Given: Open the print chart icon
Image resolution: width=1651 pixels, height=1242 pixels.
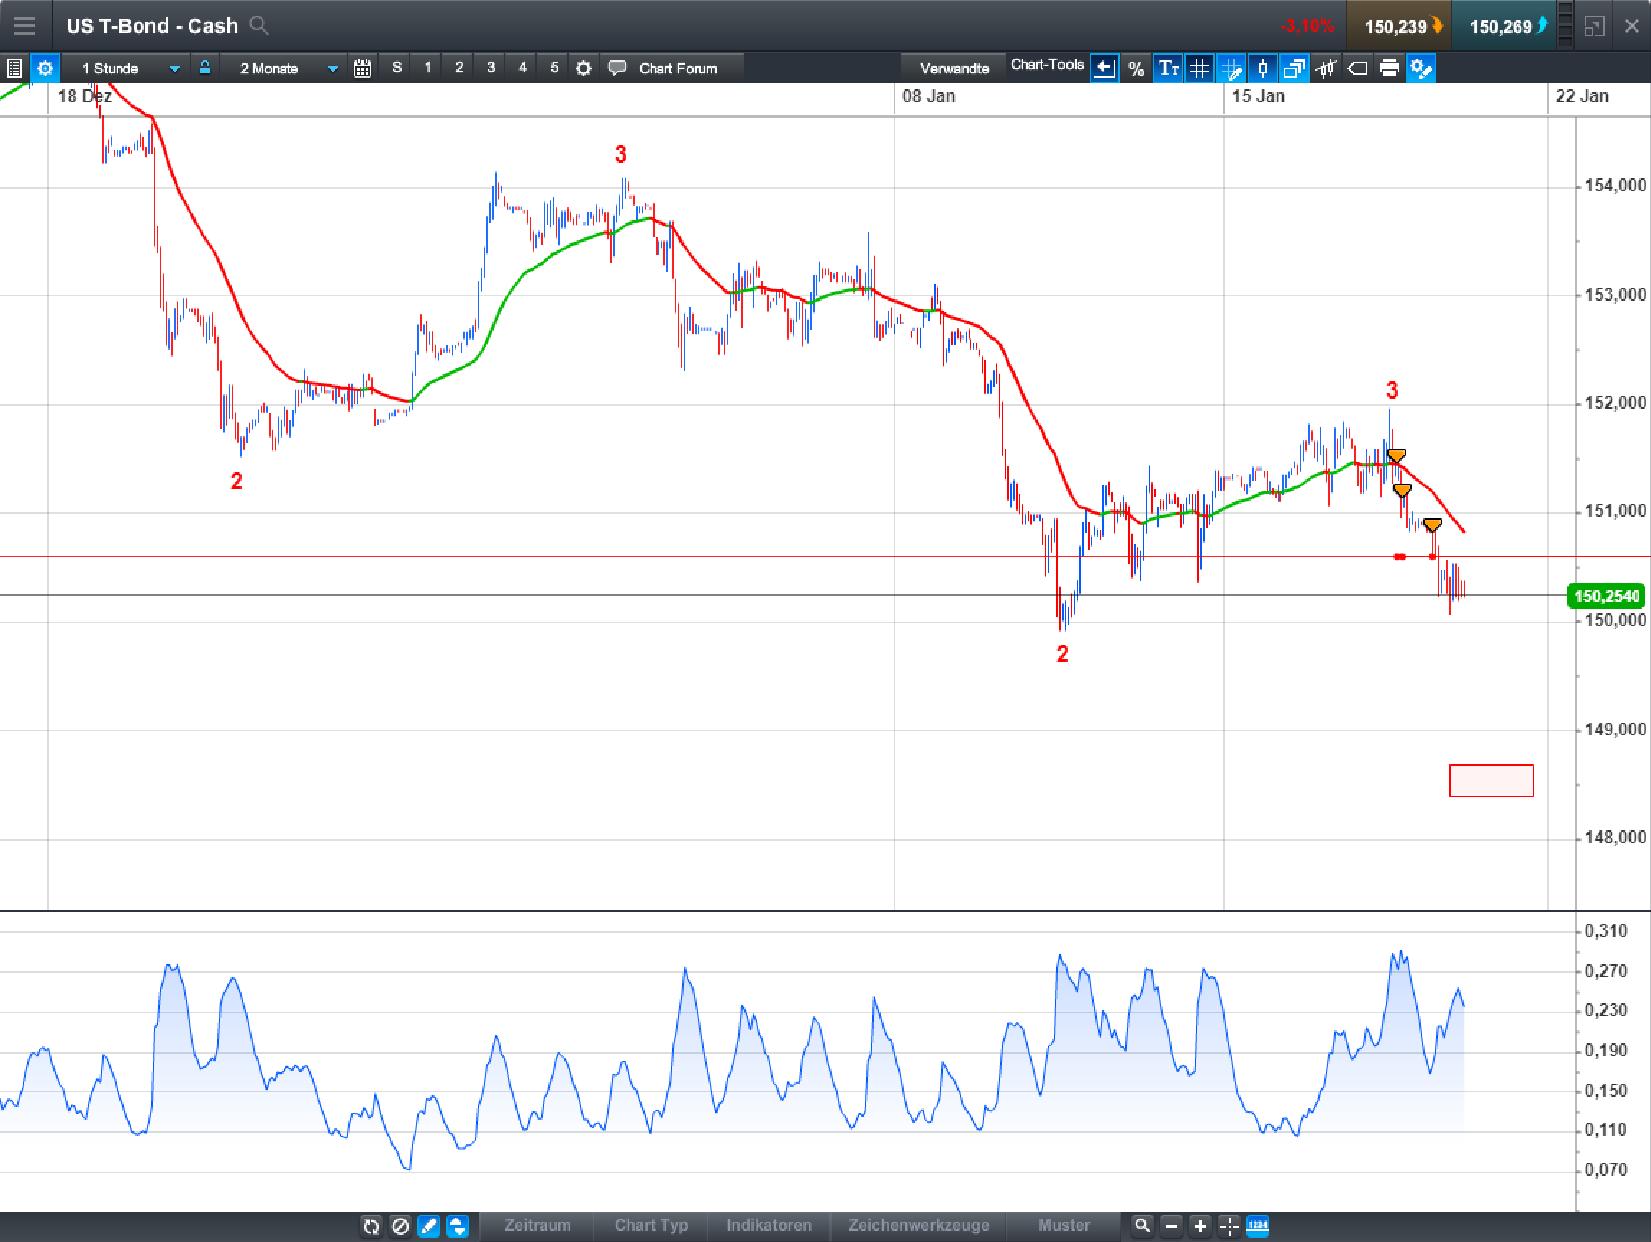Looking at the screenshot, I should click(x=1387, y=69).
